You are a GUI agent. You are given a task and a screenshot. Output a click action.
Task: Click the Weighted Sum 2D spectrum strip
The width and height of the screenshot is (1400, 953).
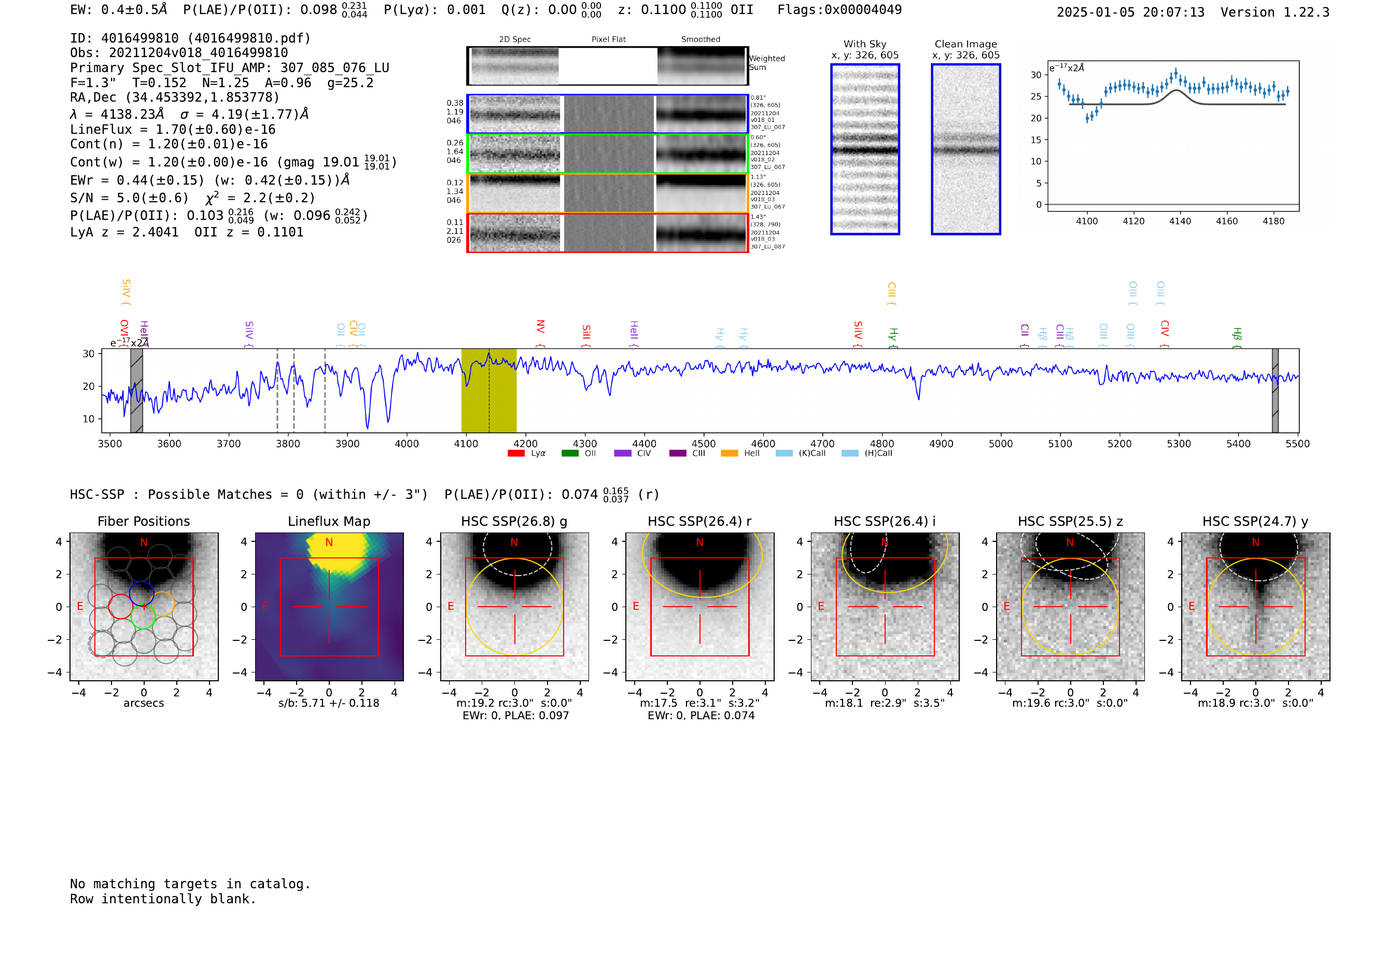[x=607, y=66]
